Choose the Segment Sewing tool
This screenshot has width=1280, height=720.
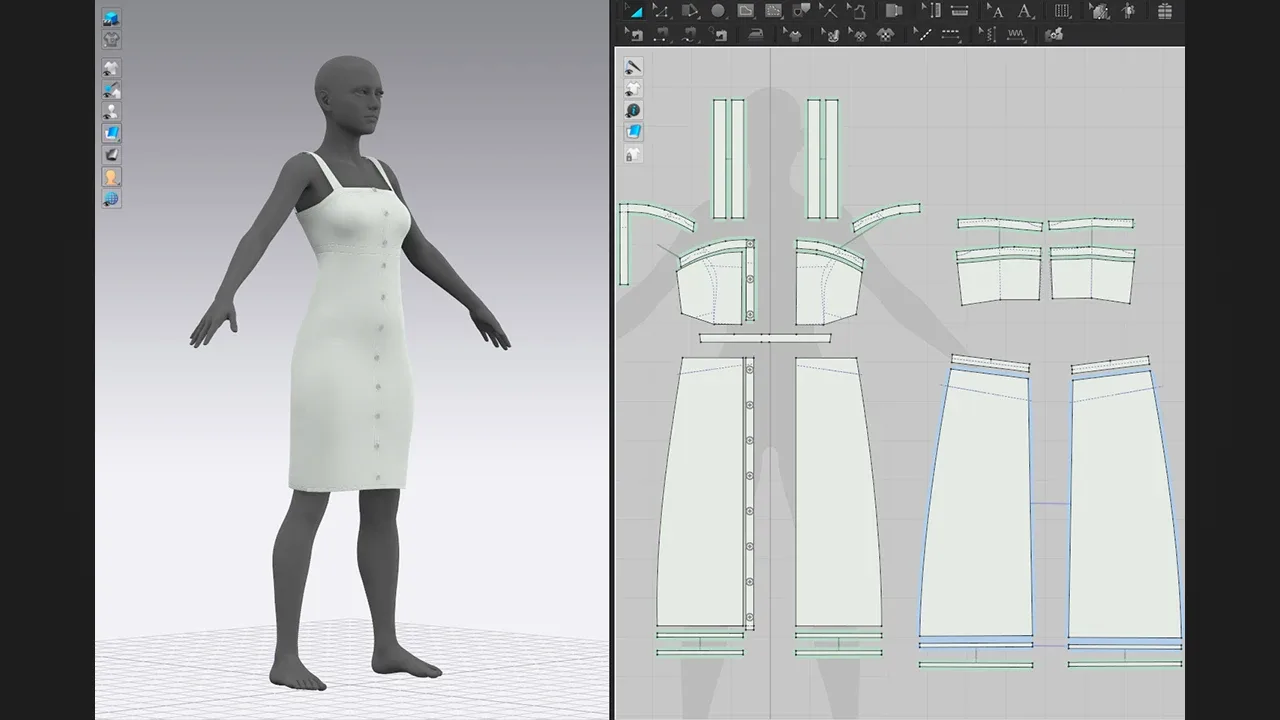click(662, 34)
